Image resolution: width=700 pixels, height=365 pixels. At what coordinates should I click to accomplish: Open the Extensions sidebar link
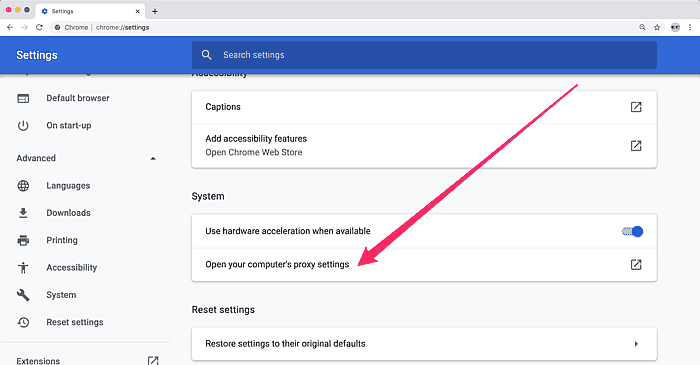38,361
